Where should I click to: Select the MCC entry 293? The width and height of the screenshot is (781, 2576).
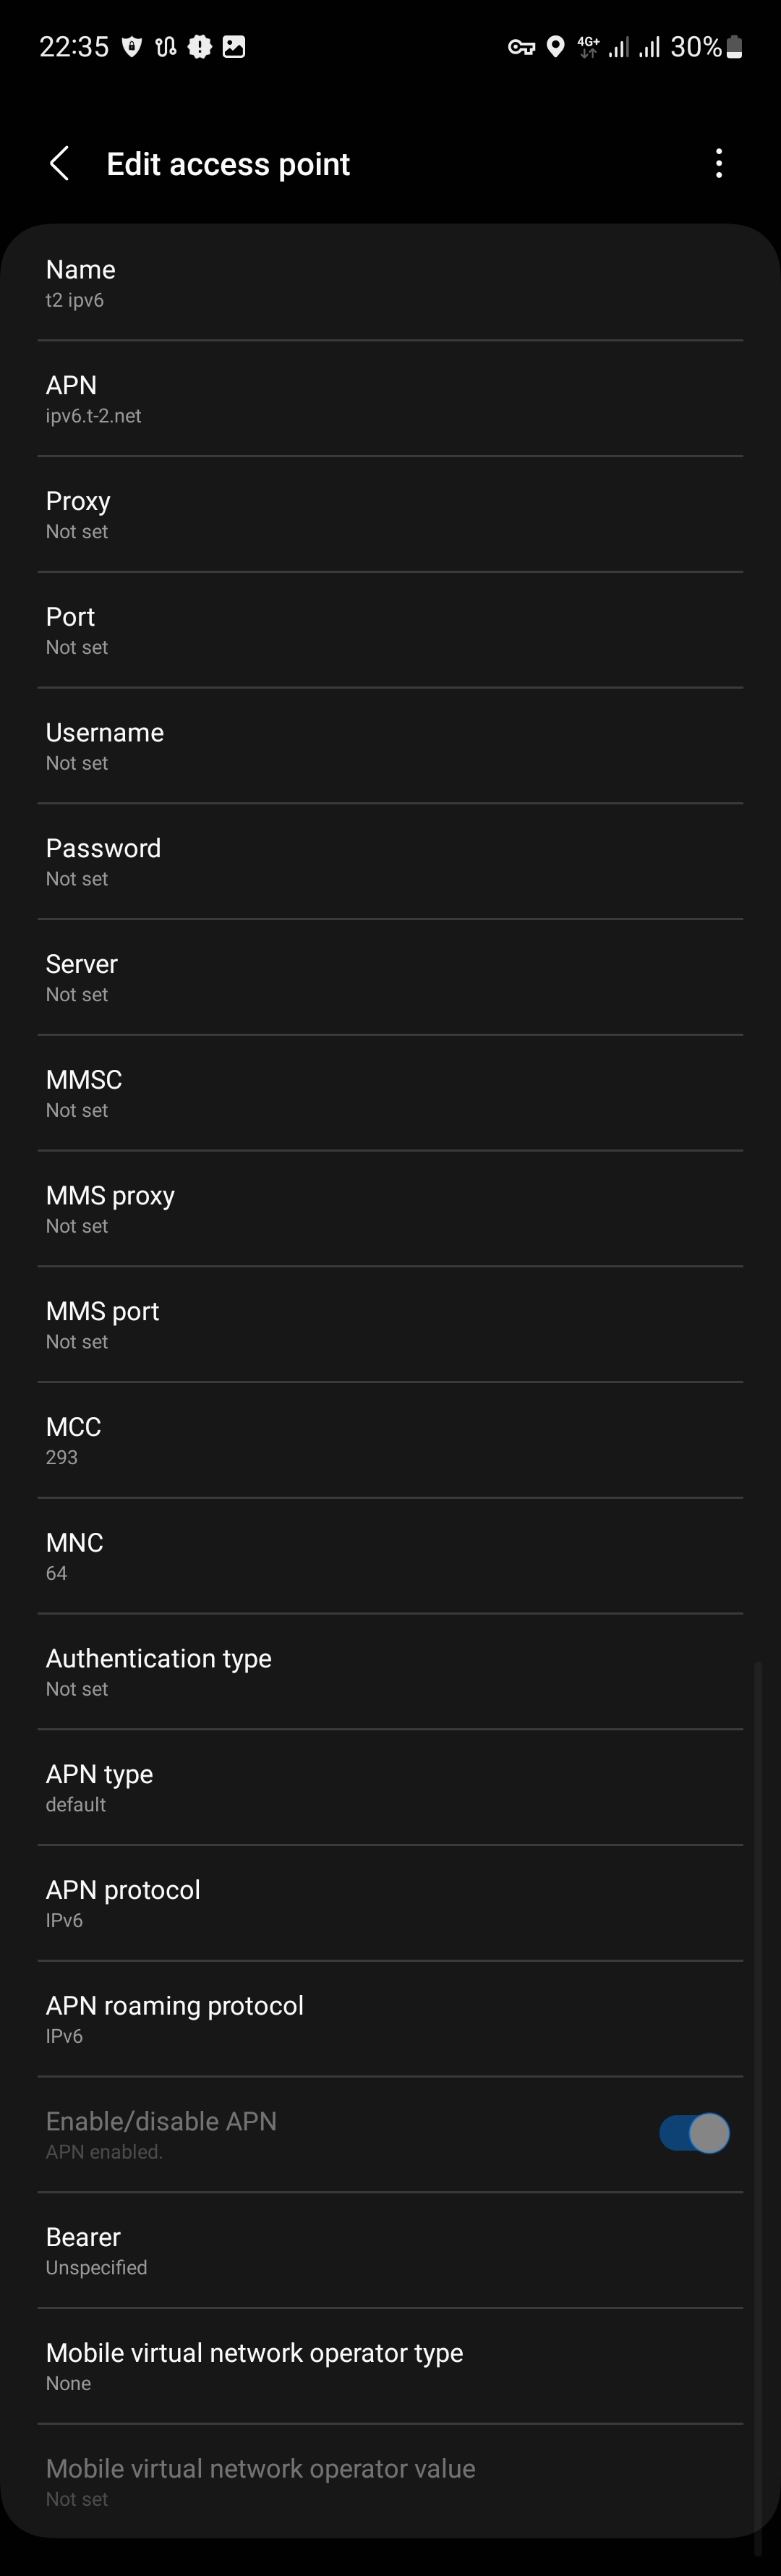(x=390, y=1440)
